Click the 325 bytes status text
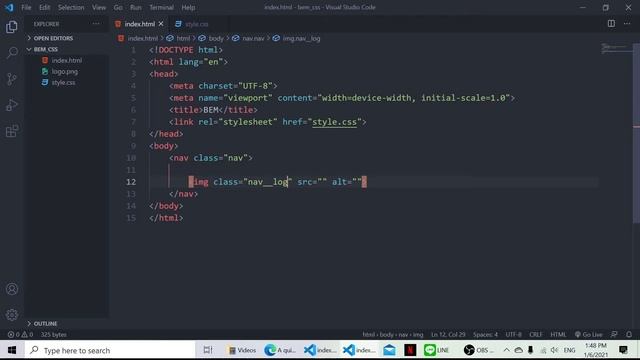The image size is (640, 360). tap(53, 334)
